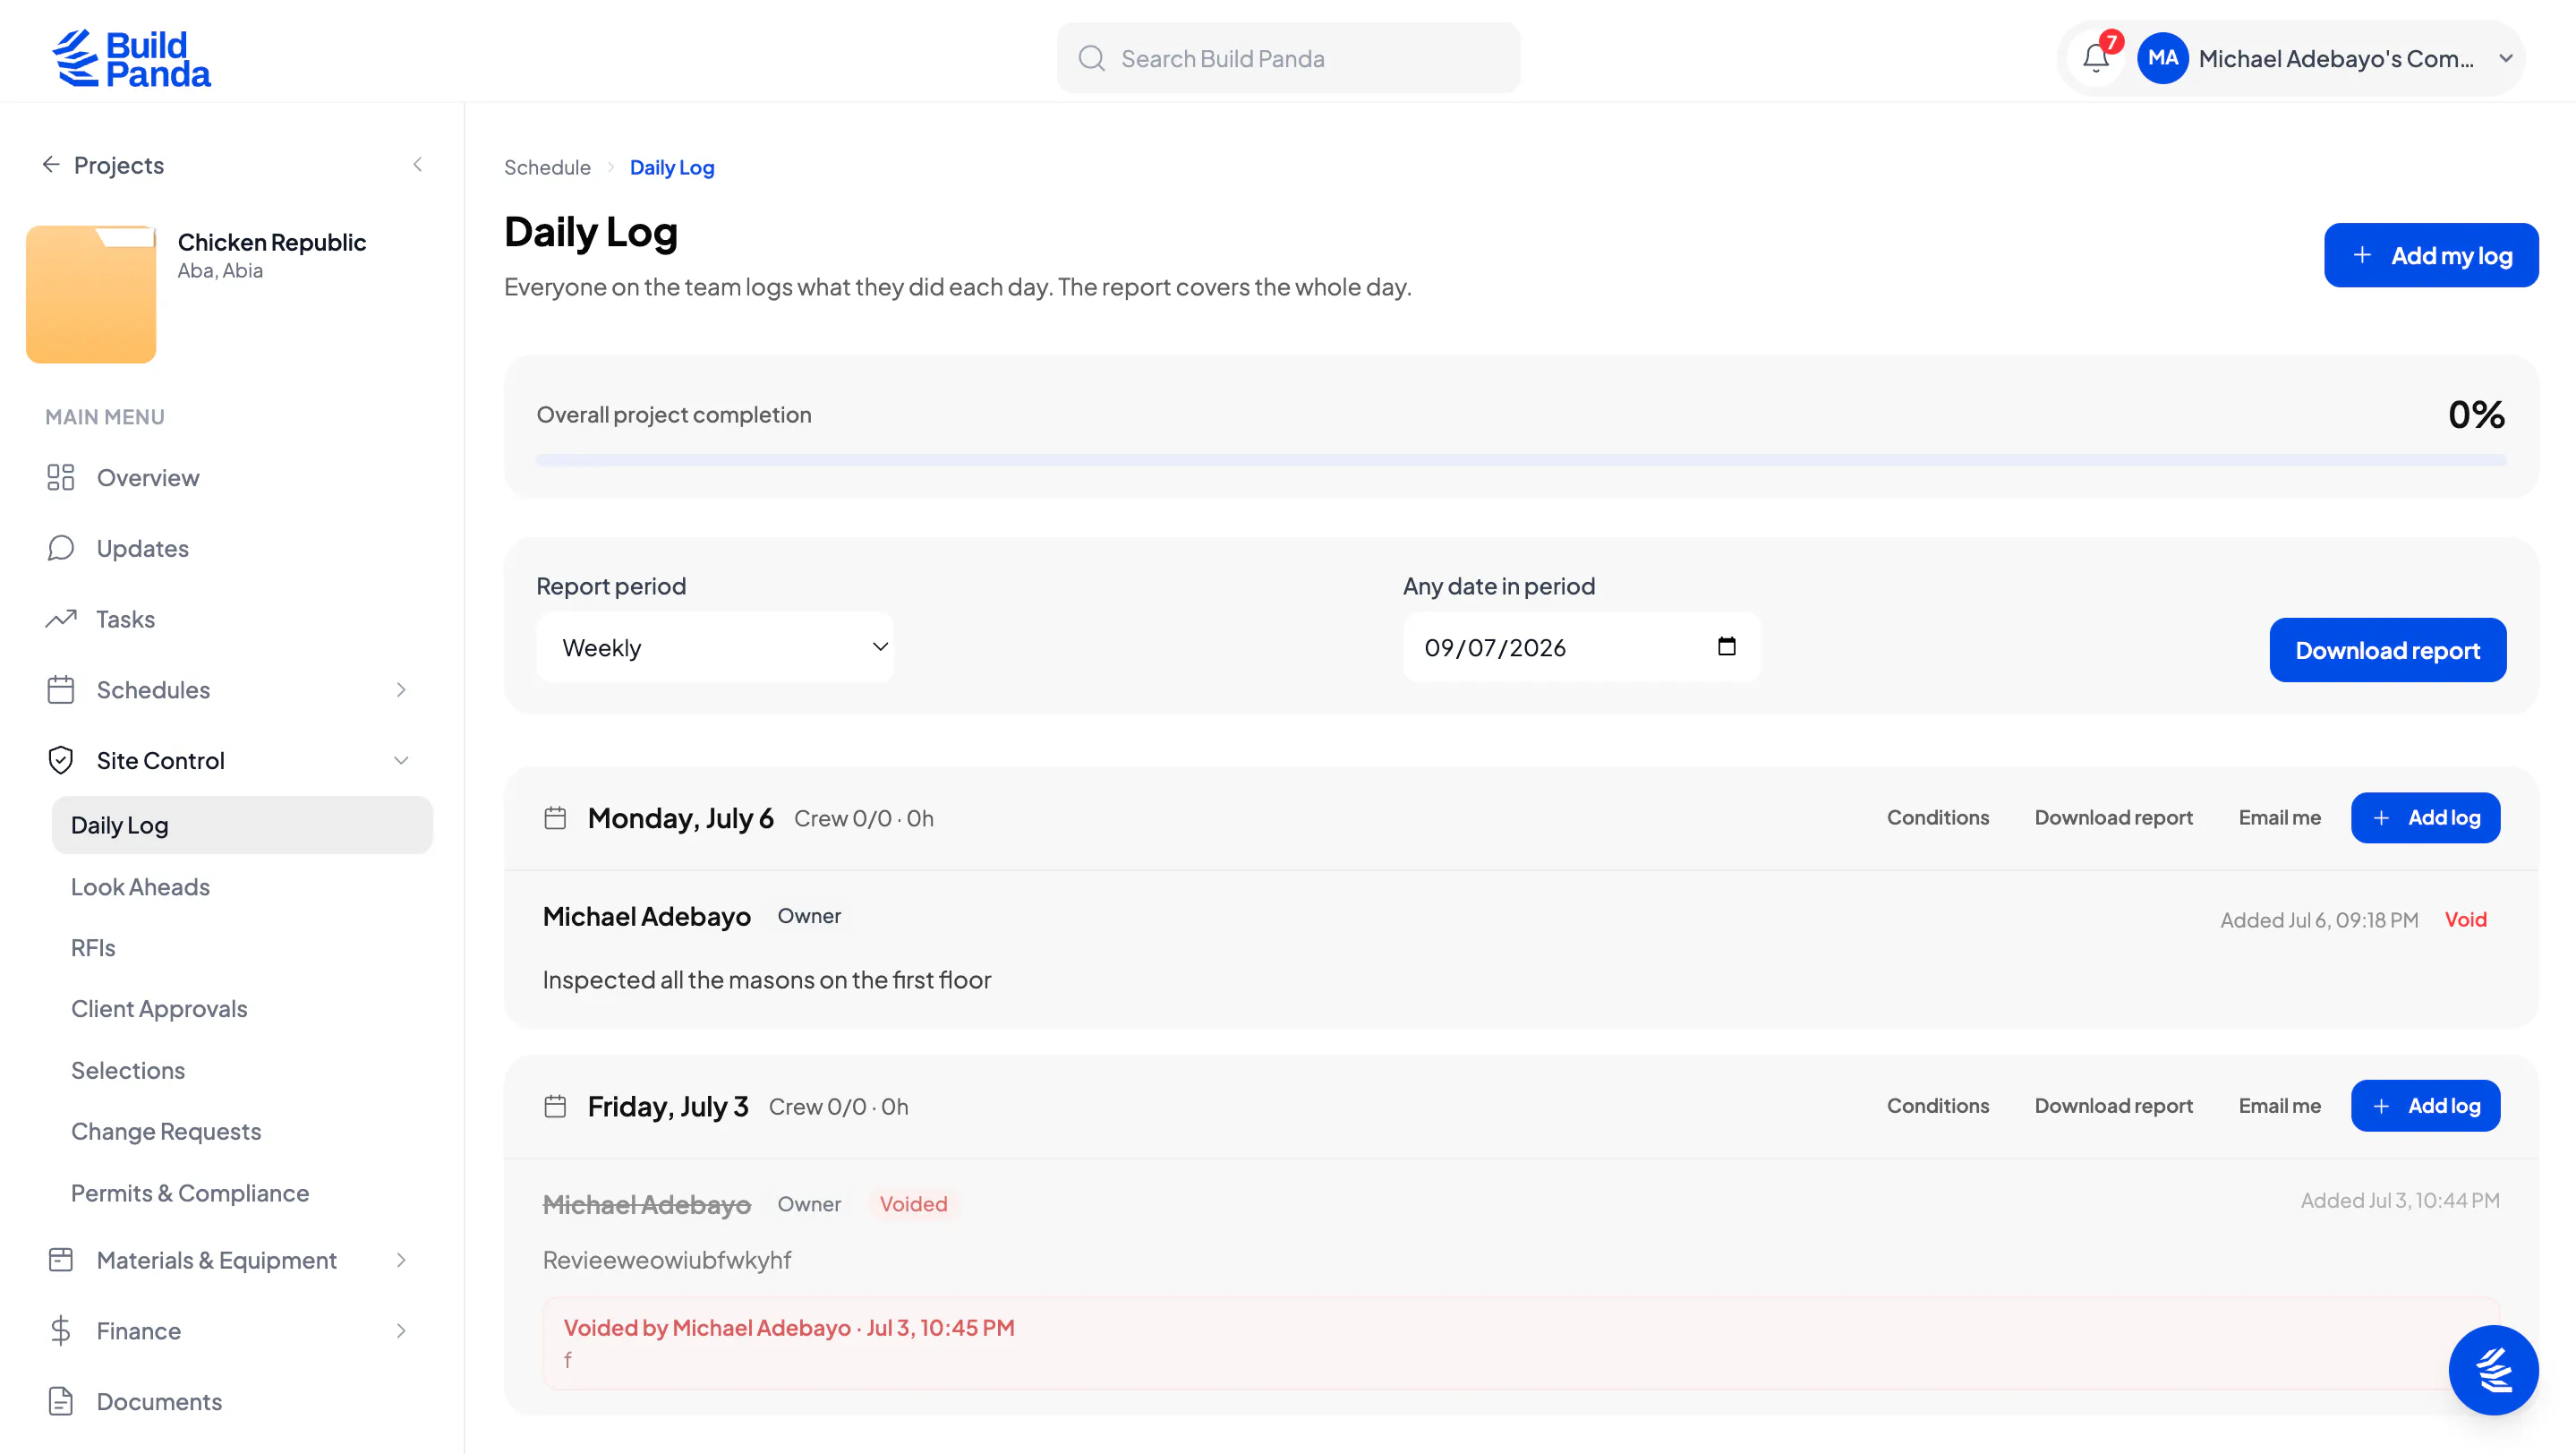
Task: Collapse the sidebar with the chevron
Action: [418, 164]
